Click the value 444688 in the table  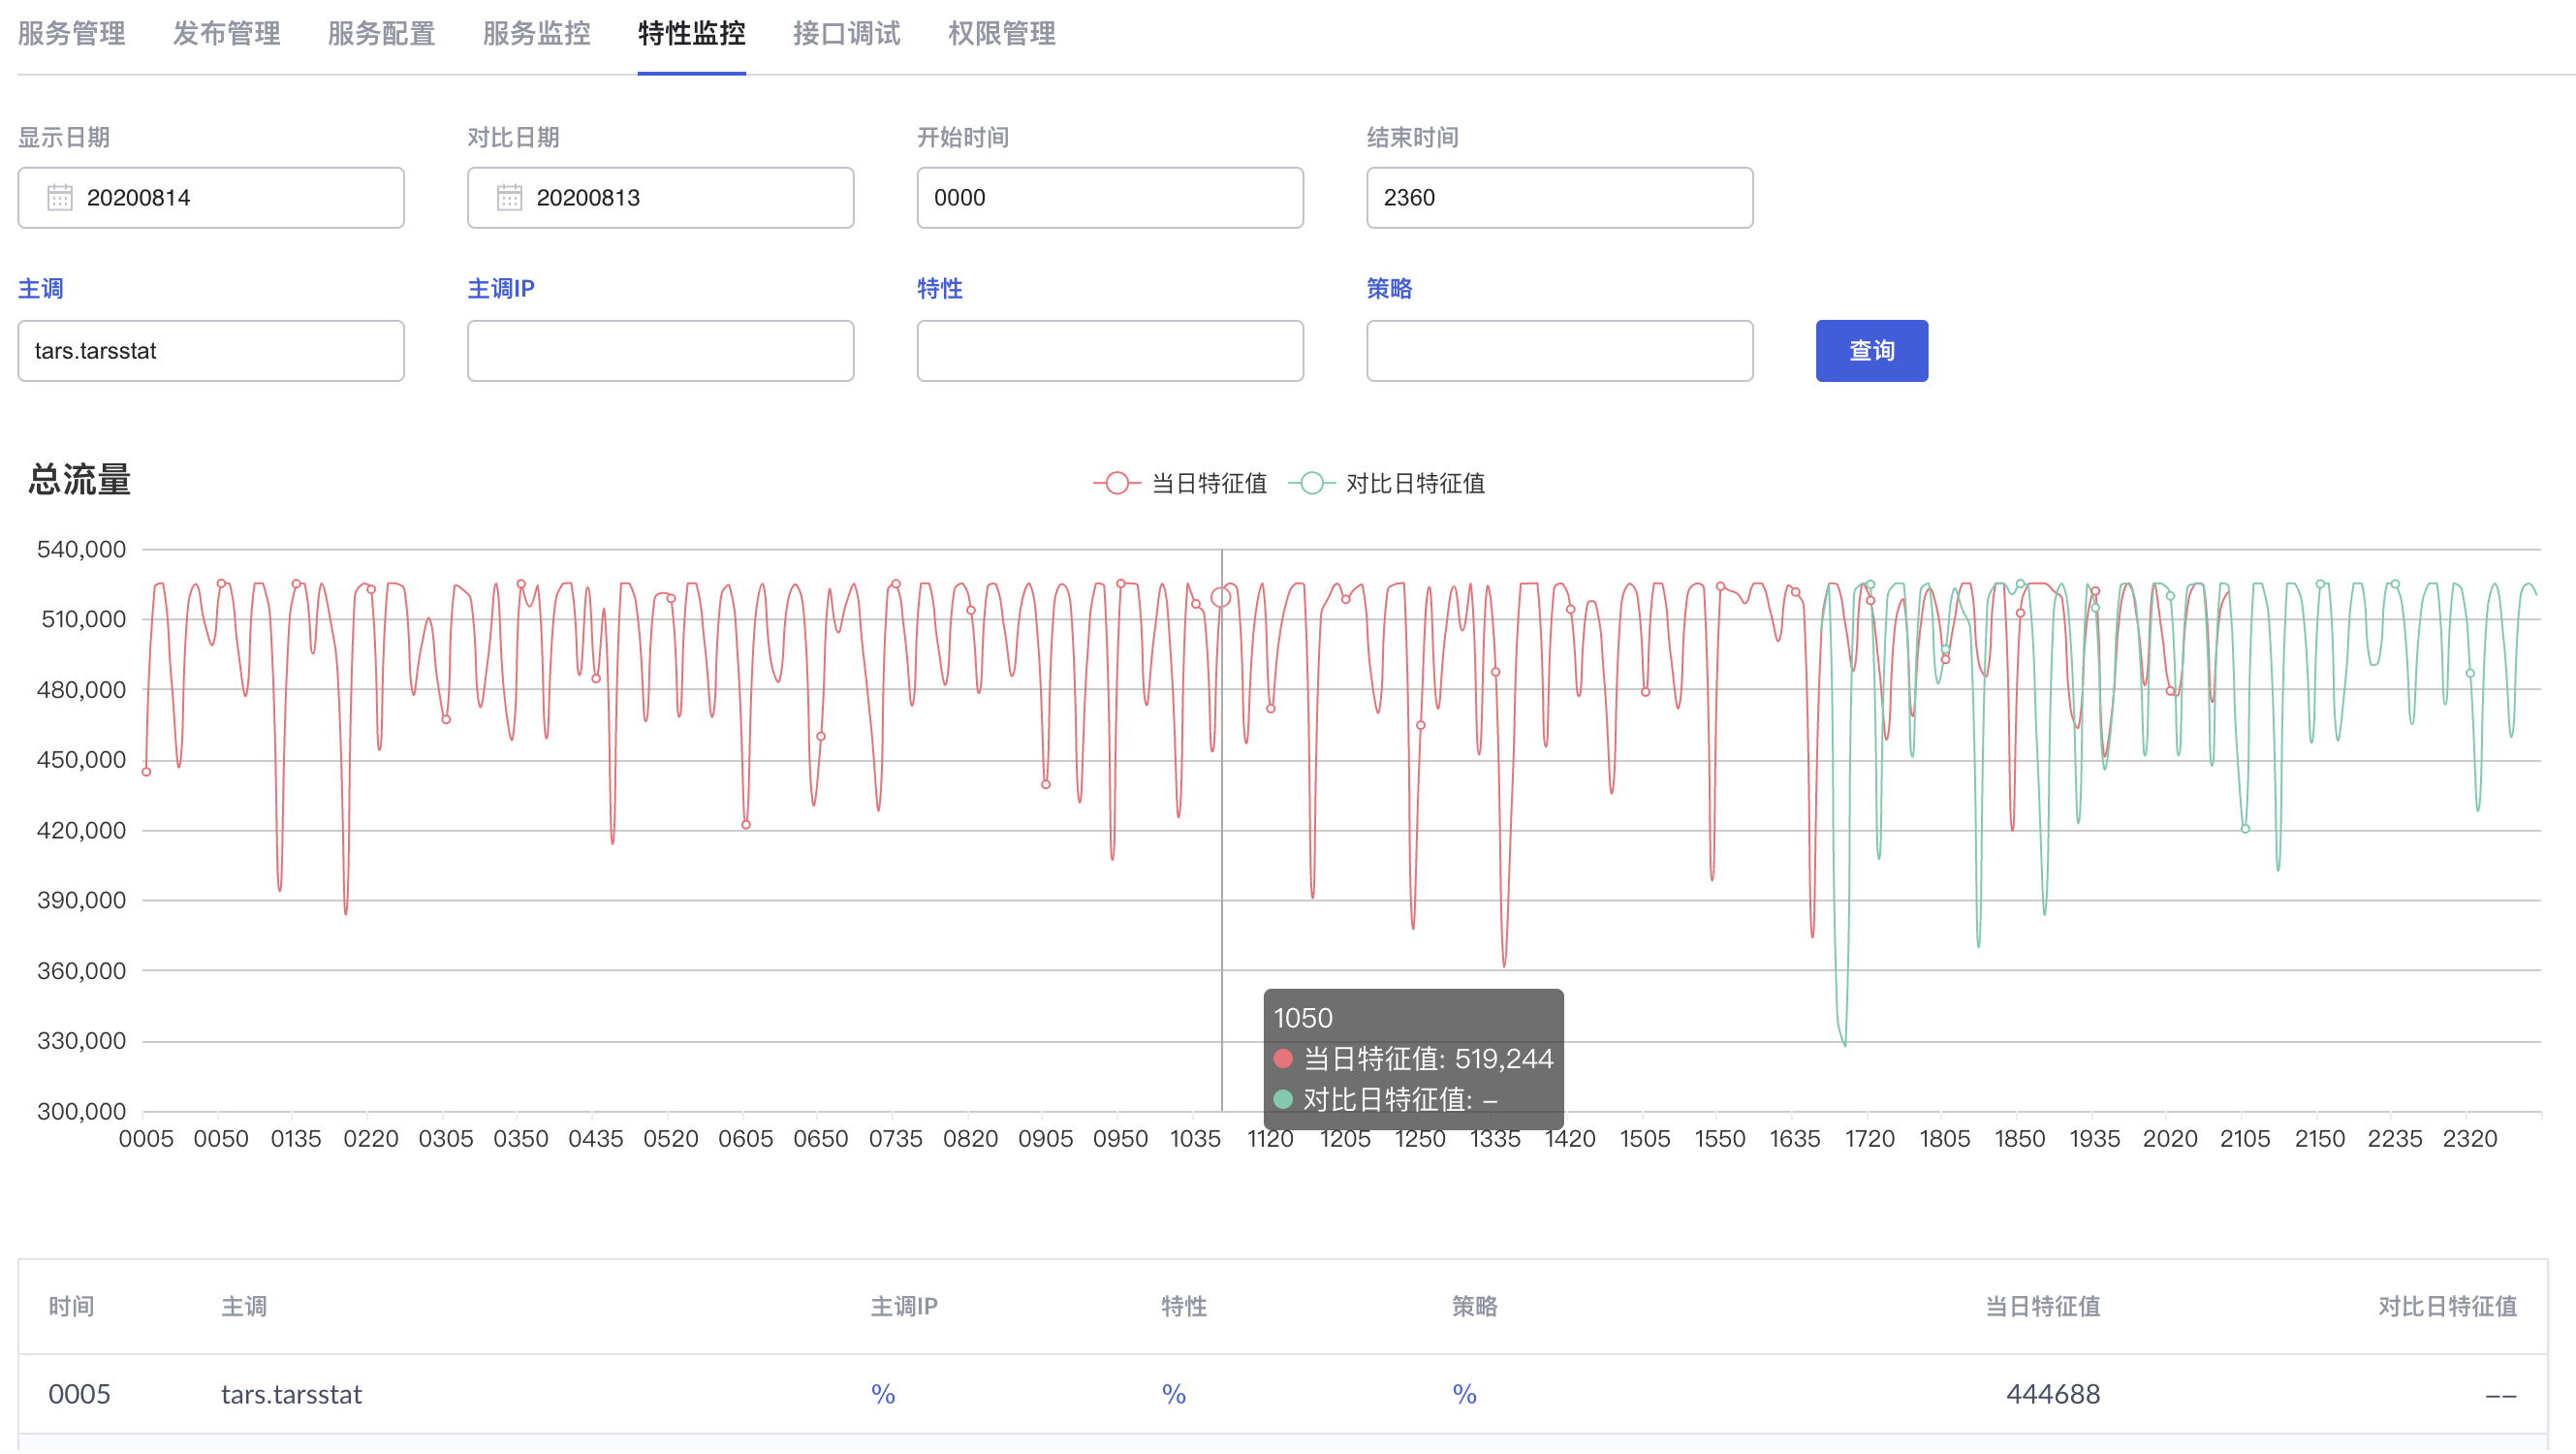point(2053,1395)
